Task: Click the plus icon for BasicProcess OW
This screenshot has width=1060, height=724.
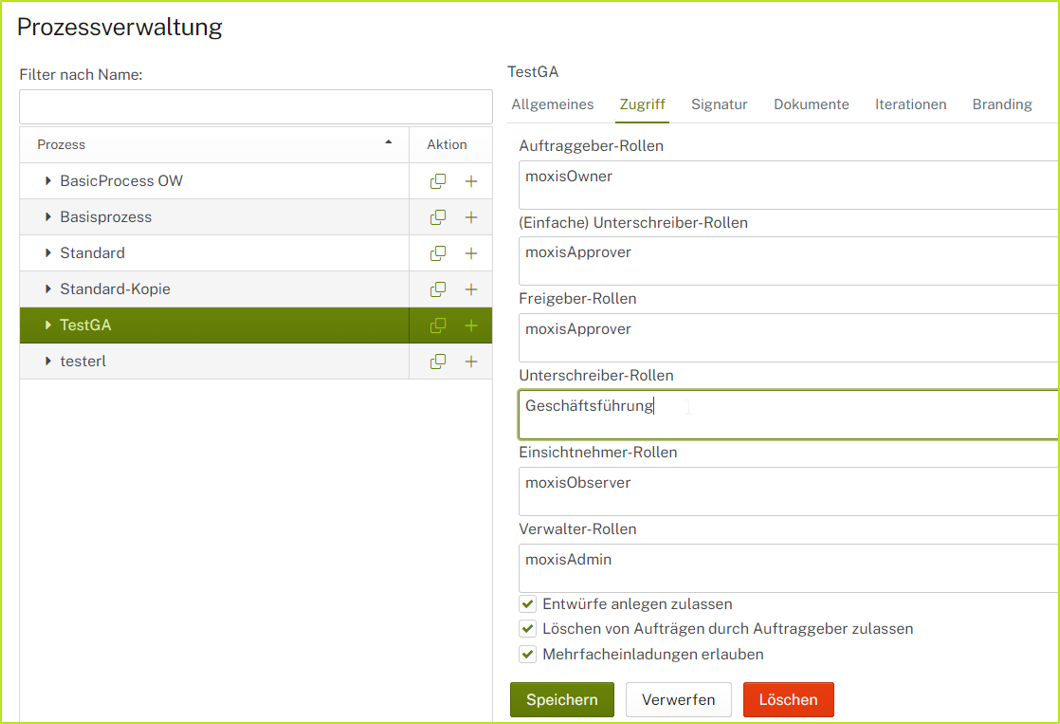Action: pyautogui.click(x=470, y=181)
